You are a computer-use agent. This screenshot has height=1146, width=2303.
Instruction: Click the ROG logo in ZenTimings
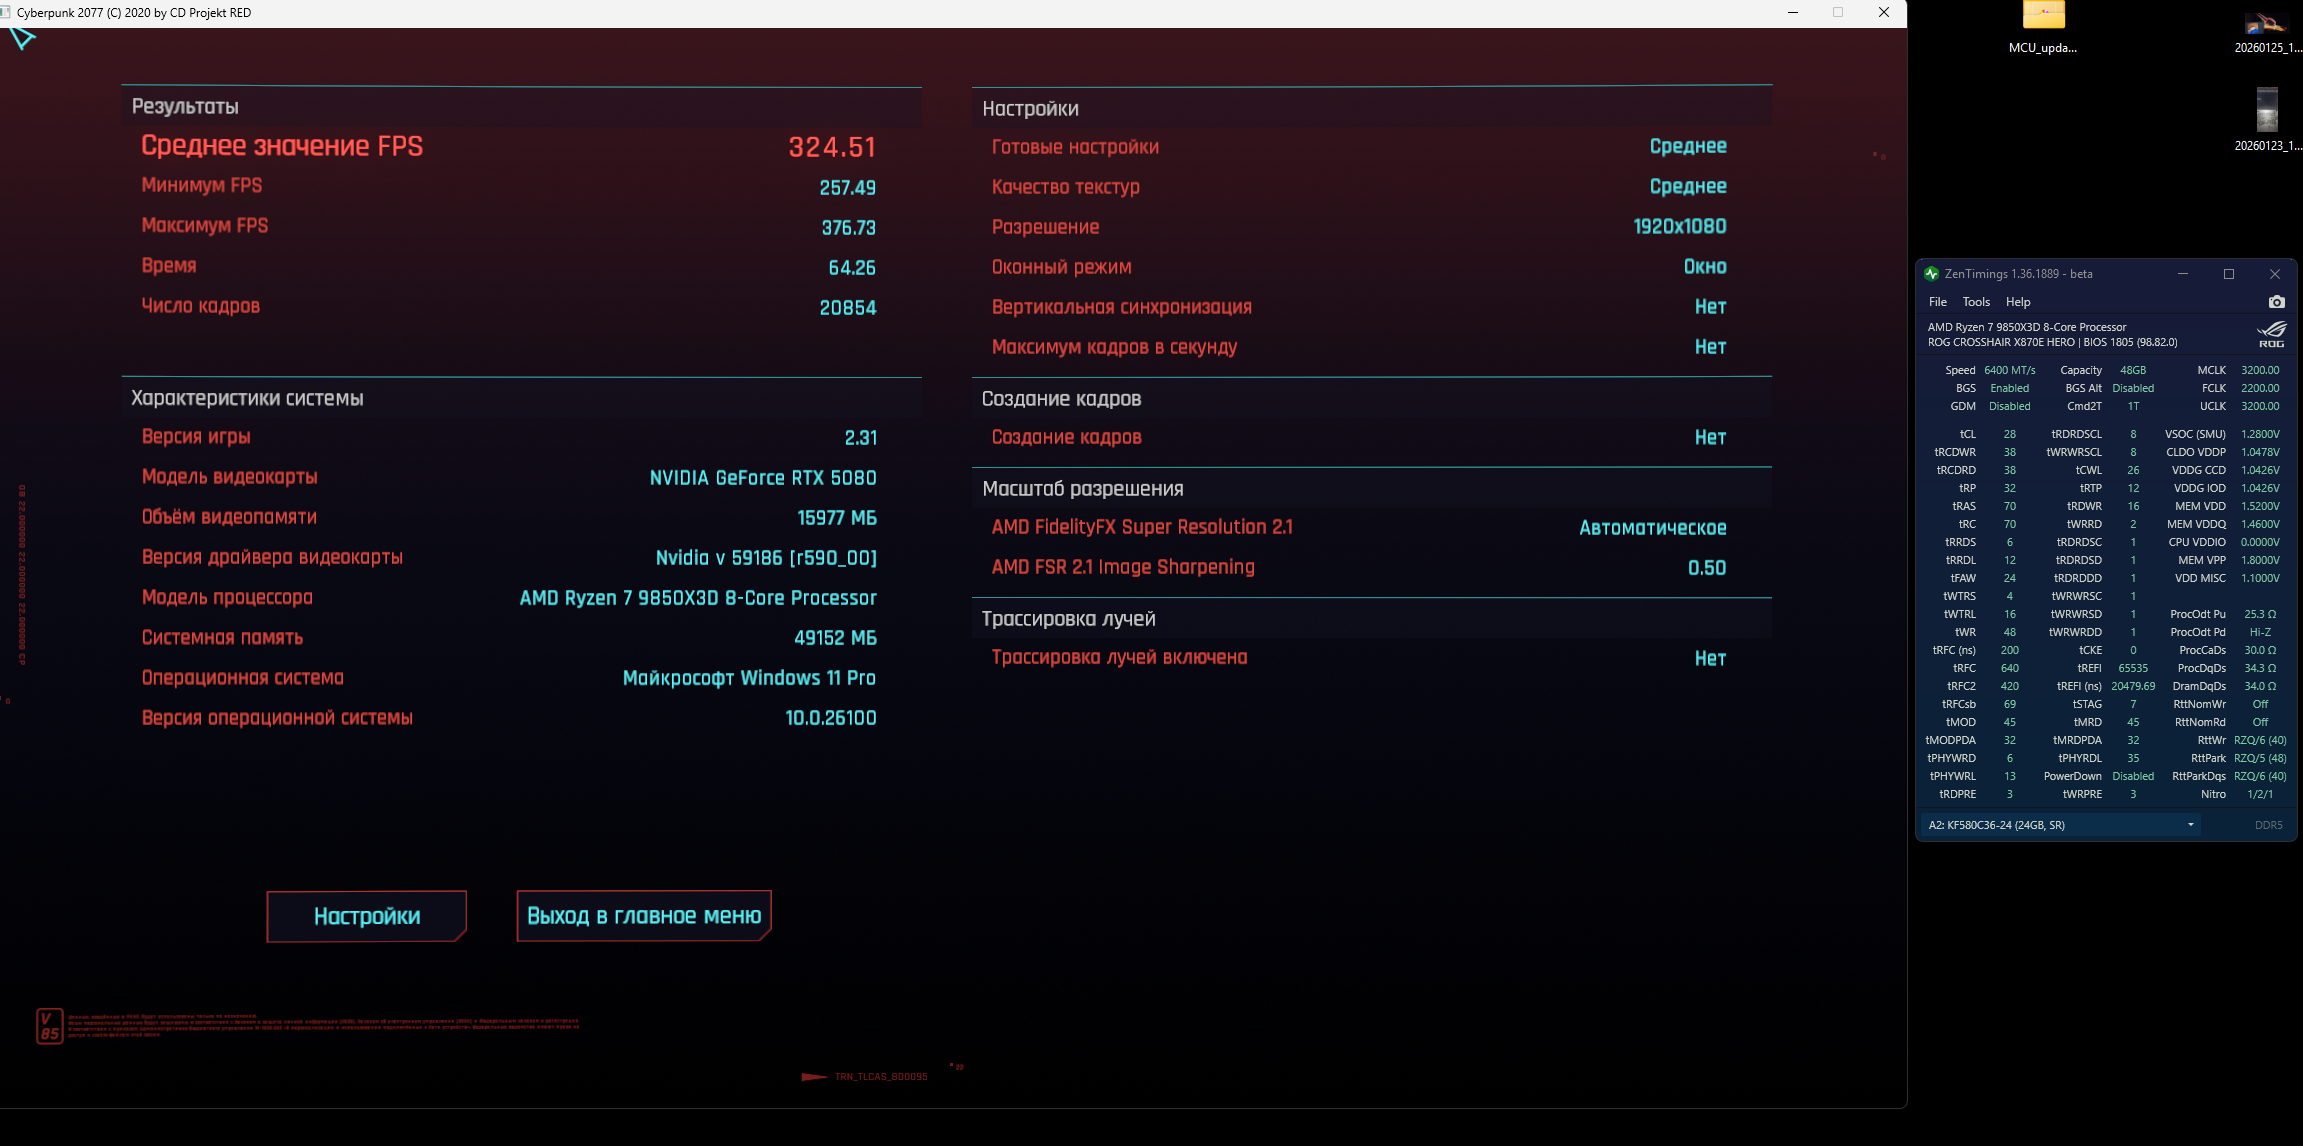click(x=2271, y=334)
